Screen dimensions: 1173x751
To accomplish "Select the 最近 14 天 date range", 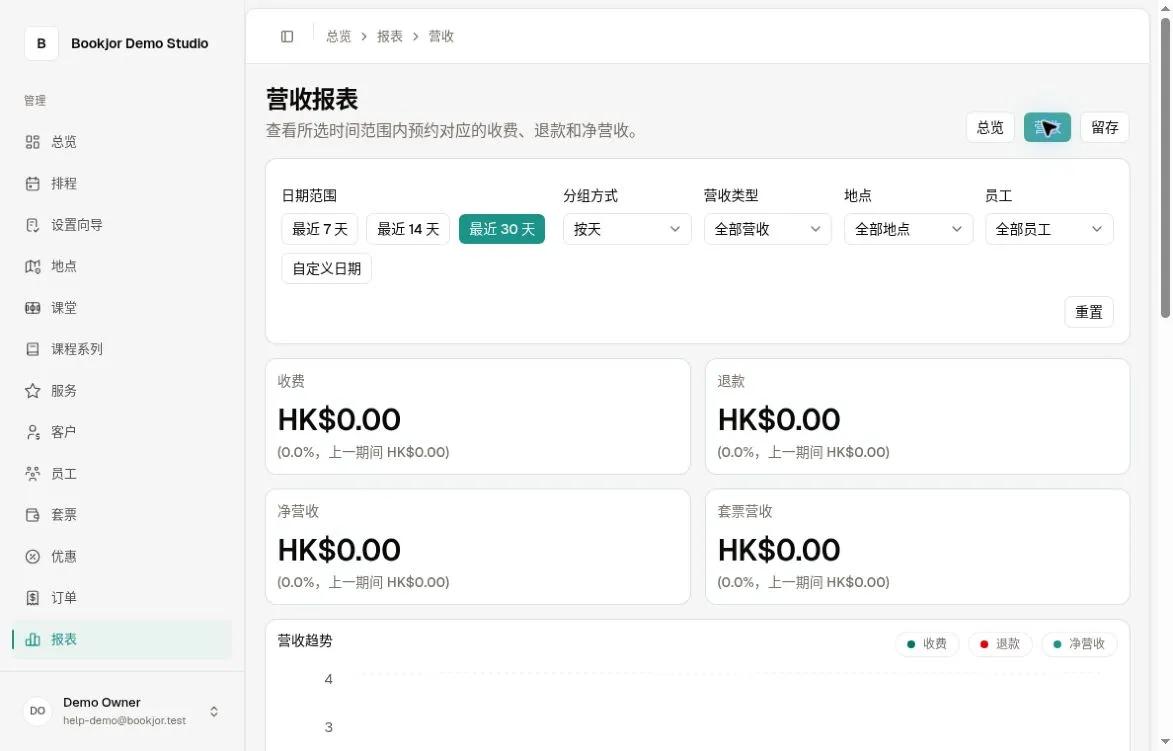I will click(x=408, y=229).
